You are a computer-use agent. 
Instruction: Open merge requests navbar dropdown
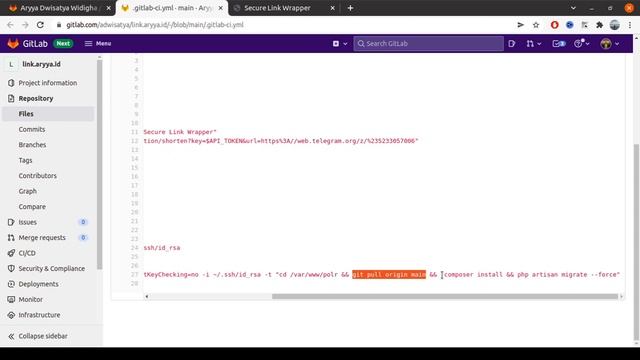coord(533,43)
